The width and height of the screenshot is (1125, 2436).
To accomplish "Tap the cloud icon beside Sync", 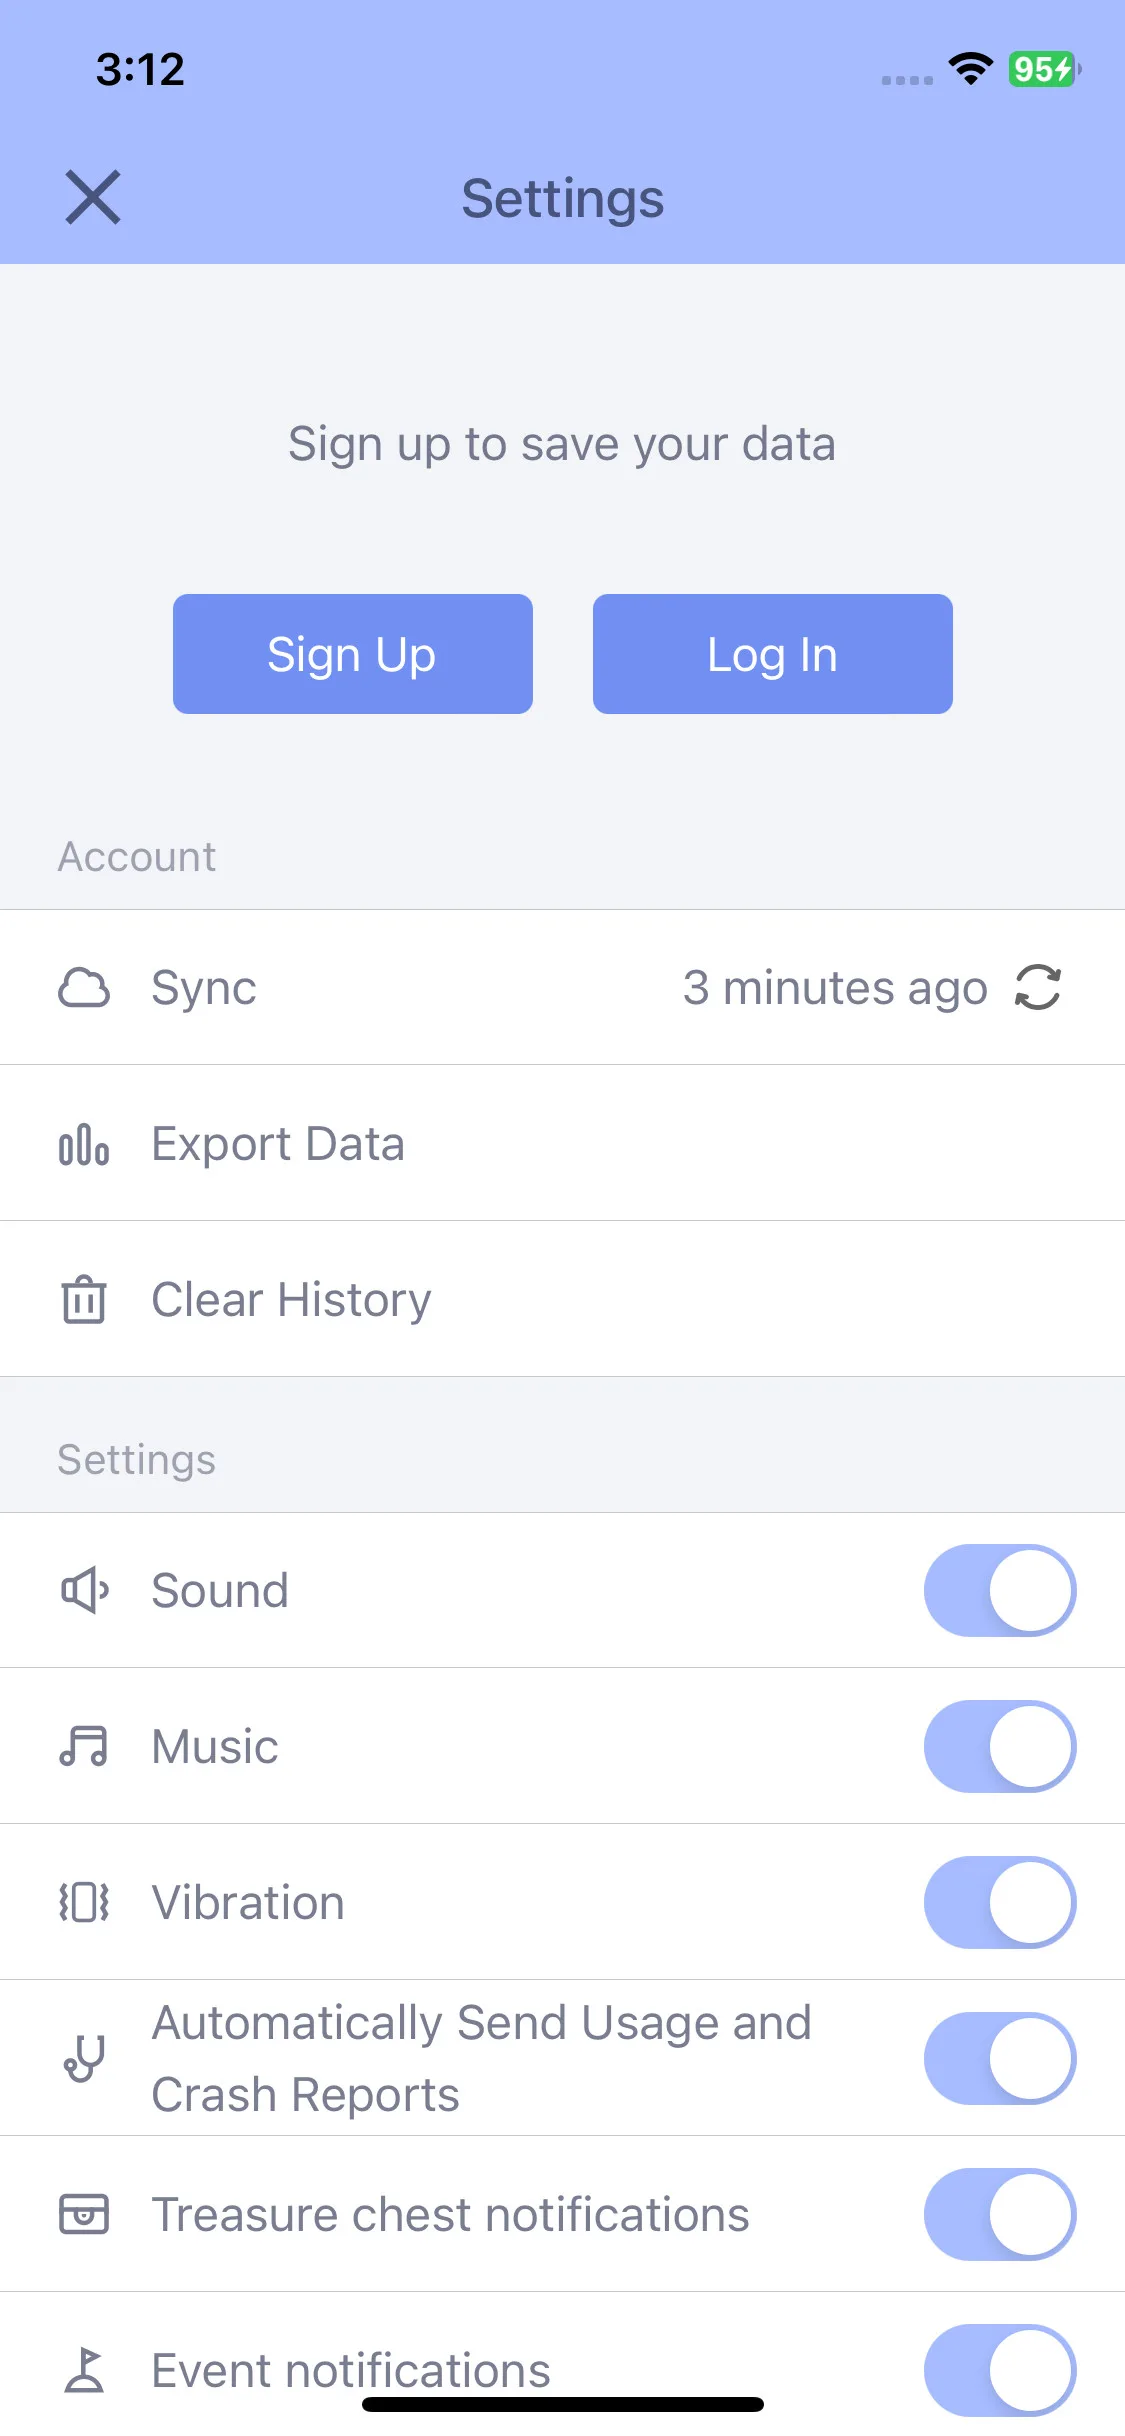I will click(x=84, y=987).
